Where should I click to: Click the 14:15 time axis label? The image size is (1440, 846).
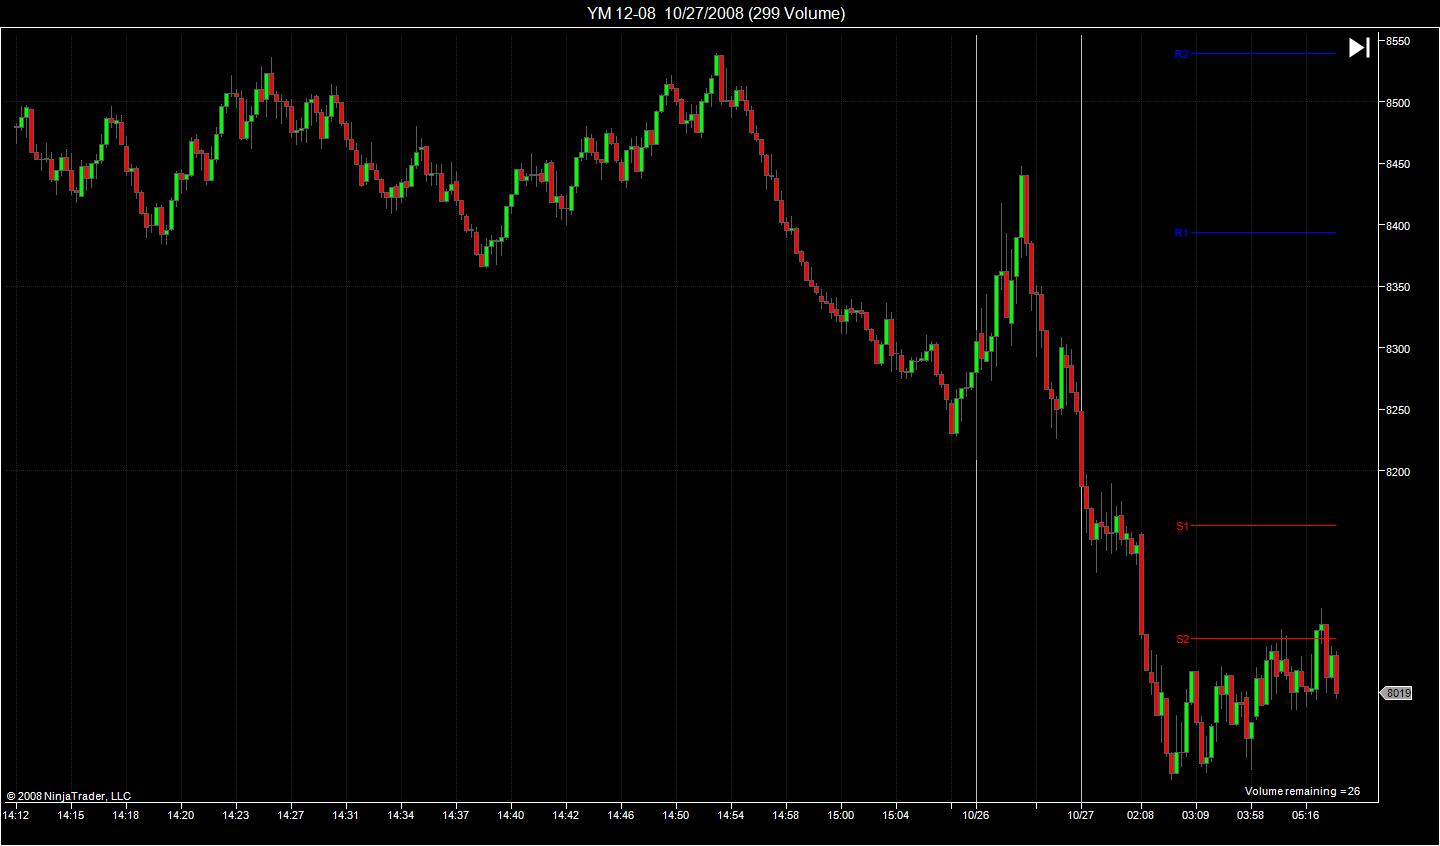tap(71, 815)
